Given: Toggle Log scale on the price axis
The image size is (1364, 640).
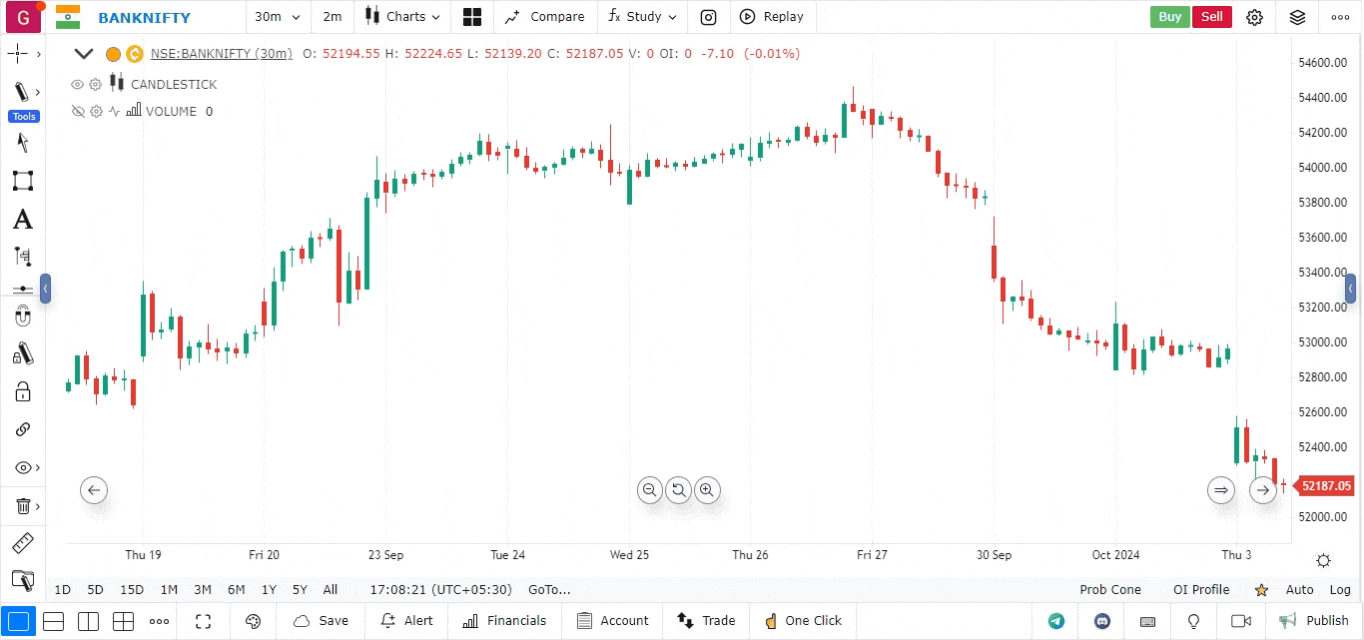Looking at the screenshot, I should click(x=1340, y=590).
